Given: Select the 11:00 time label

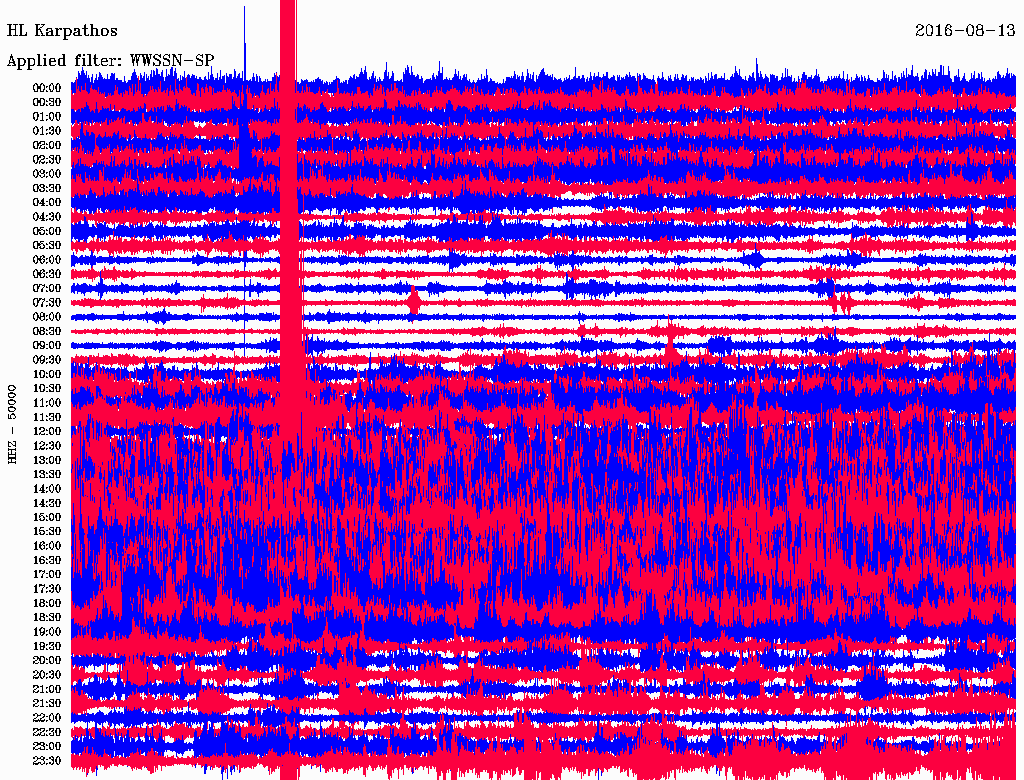Looking at the screenshot, I should point(47,402).
